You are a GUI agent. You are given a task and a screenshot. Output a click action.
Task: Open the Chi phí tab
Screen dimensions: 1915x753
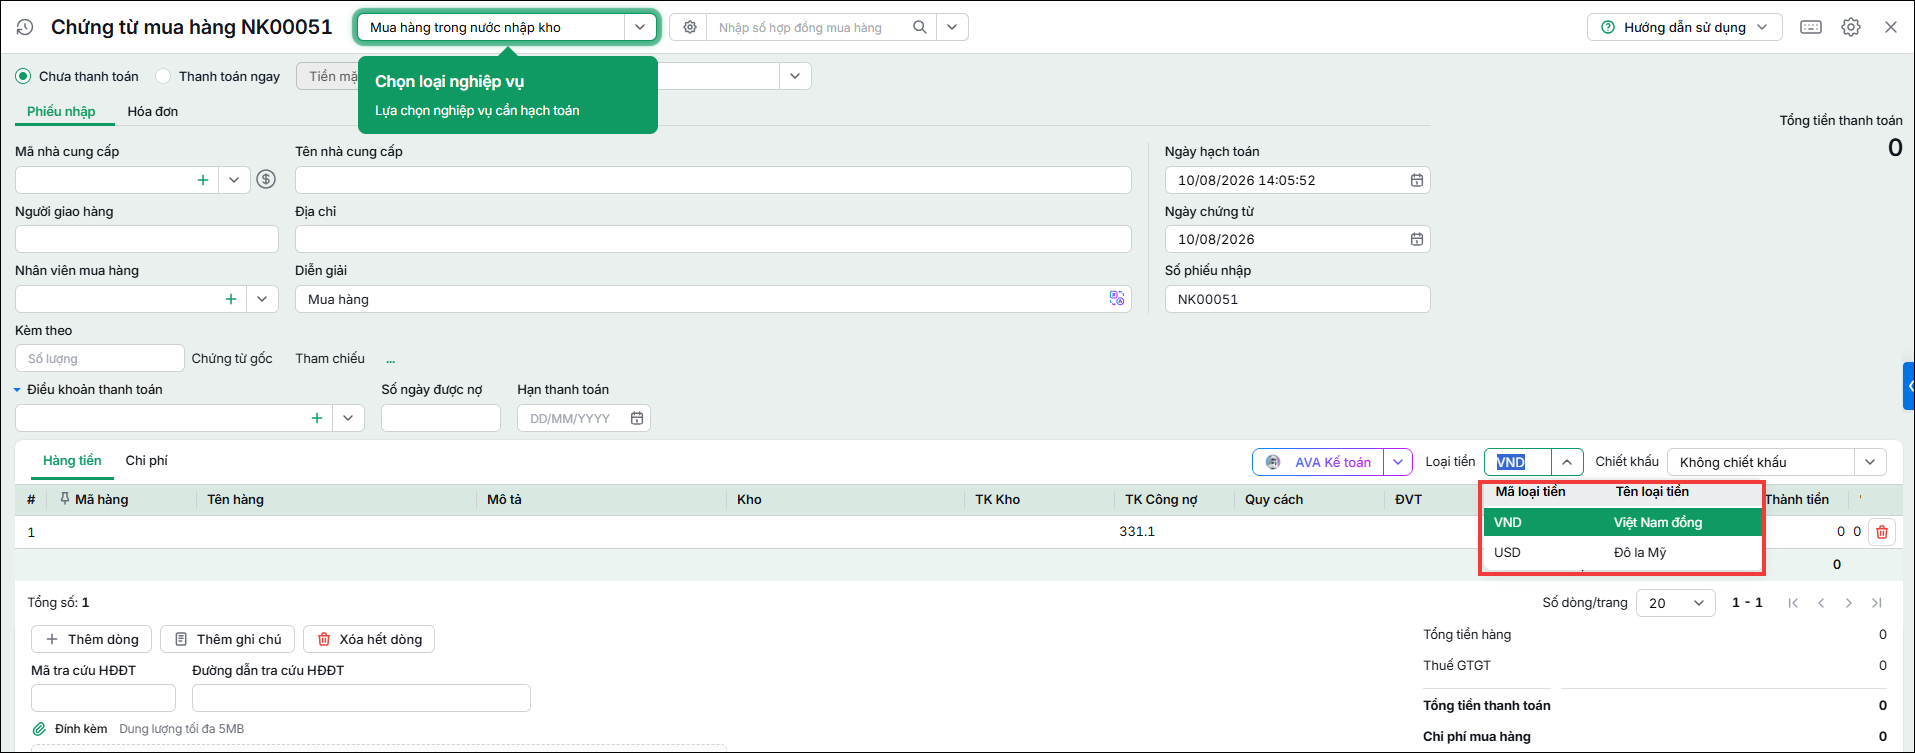pos(147,461)
